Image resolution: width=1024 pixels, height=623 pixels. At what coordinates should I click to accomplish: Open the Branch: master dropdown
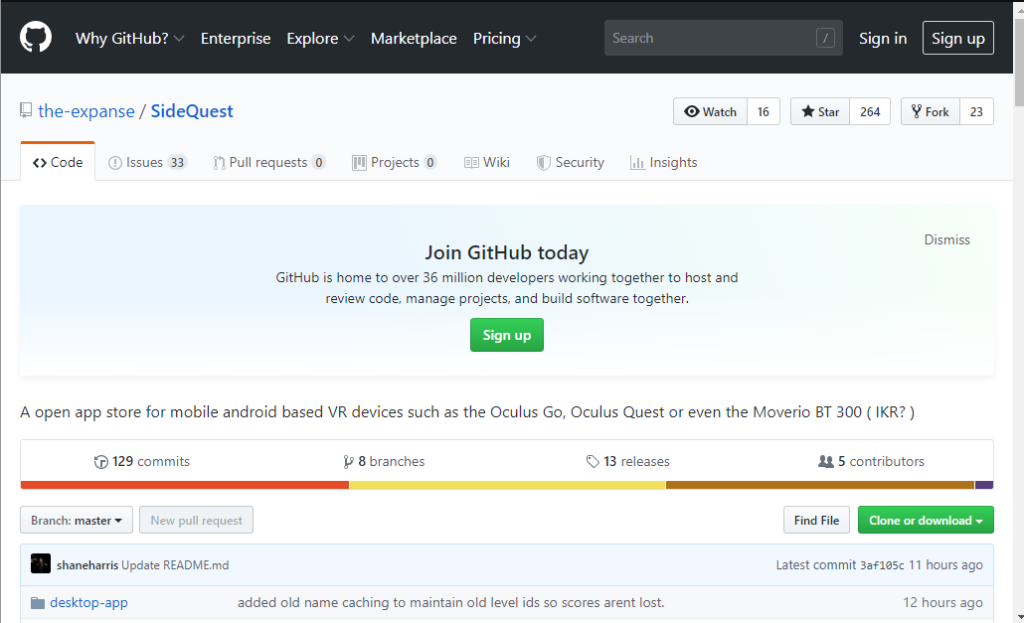coord(76,520)
